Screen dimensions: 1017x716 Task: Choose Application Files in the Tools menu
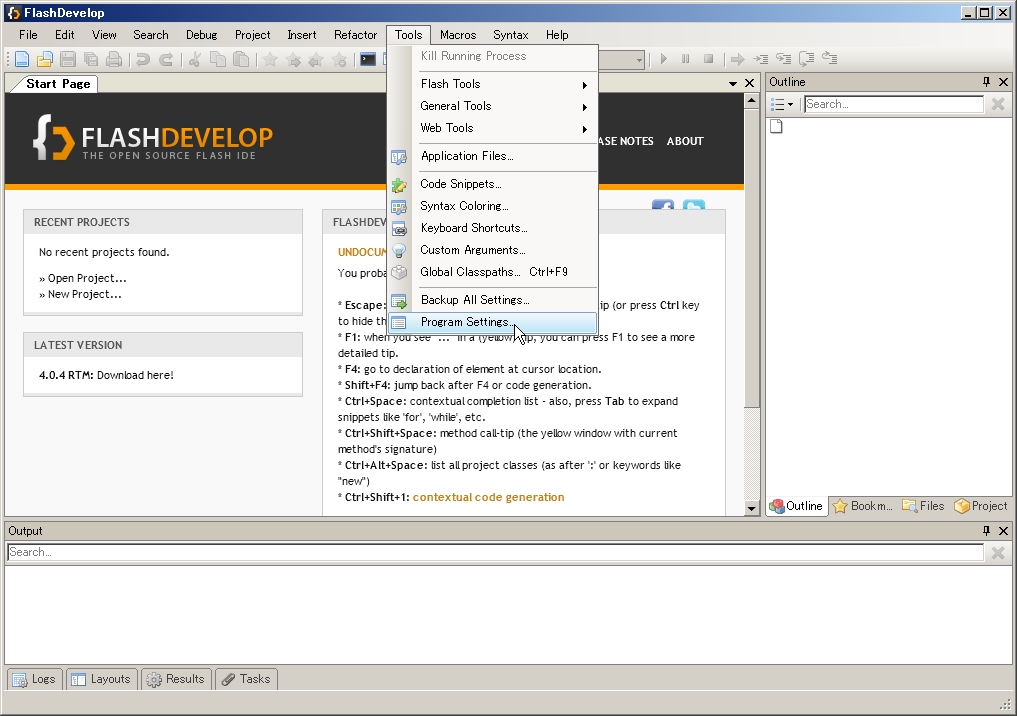click(493, 156)
